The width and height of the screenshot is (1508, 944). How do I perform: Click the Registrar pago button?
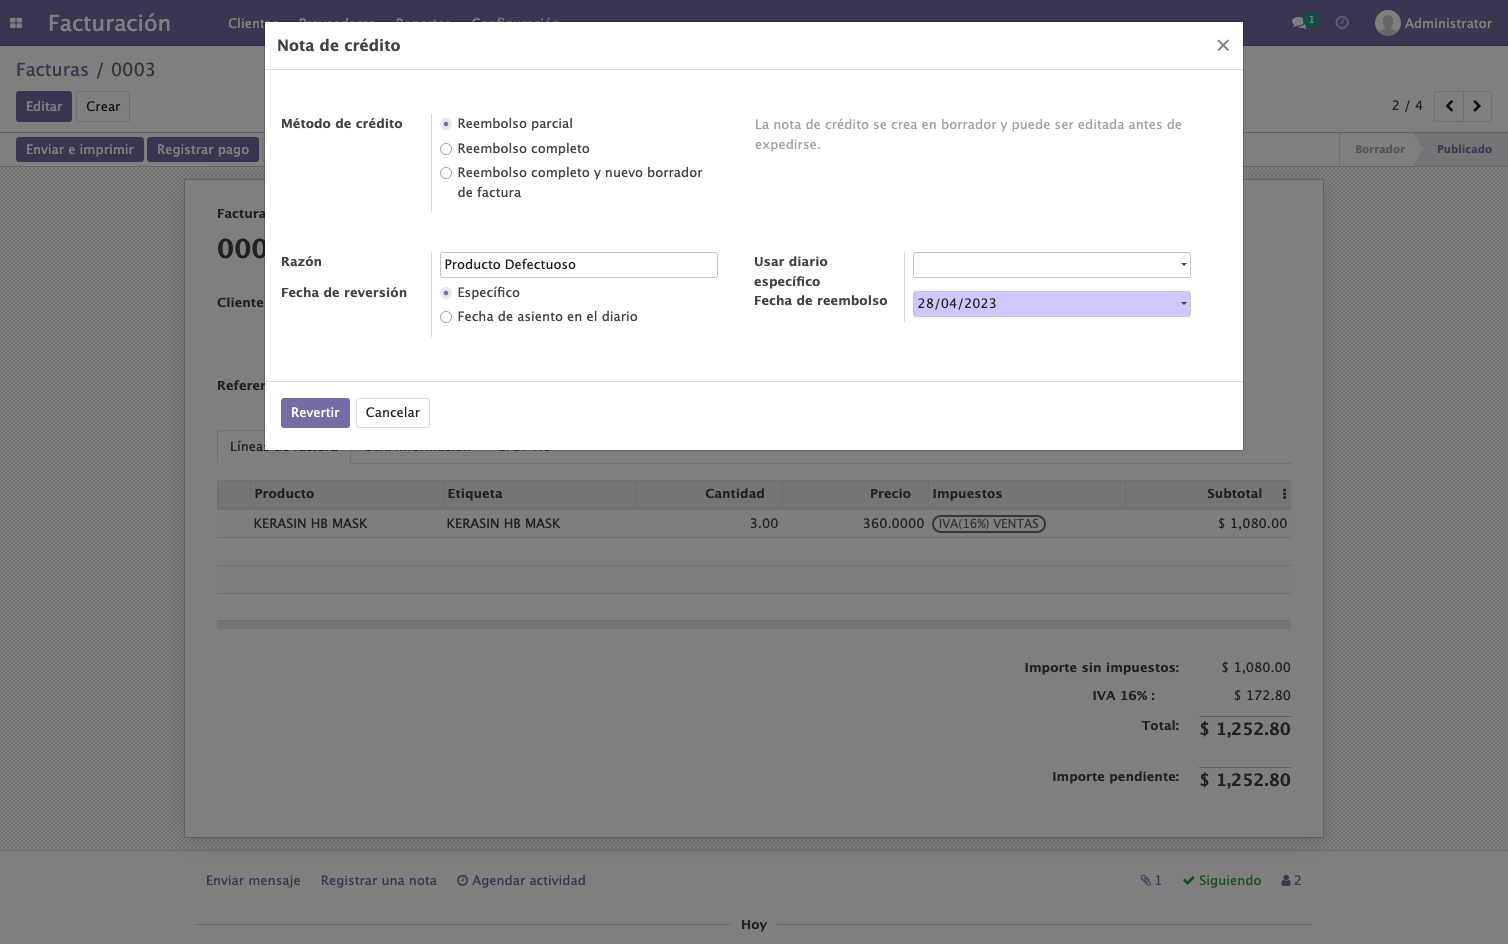203,150
